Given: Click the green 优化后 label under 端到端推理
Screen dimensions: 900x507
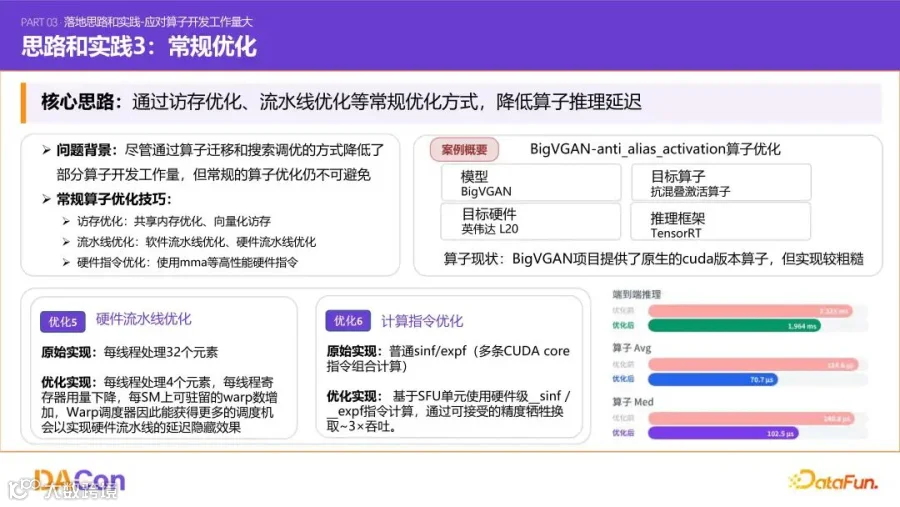Looking at the screenshot, I should coord(623,326).
